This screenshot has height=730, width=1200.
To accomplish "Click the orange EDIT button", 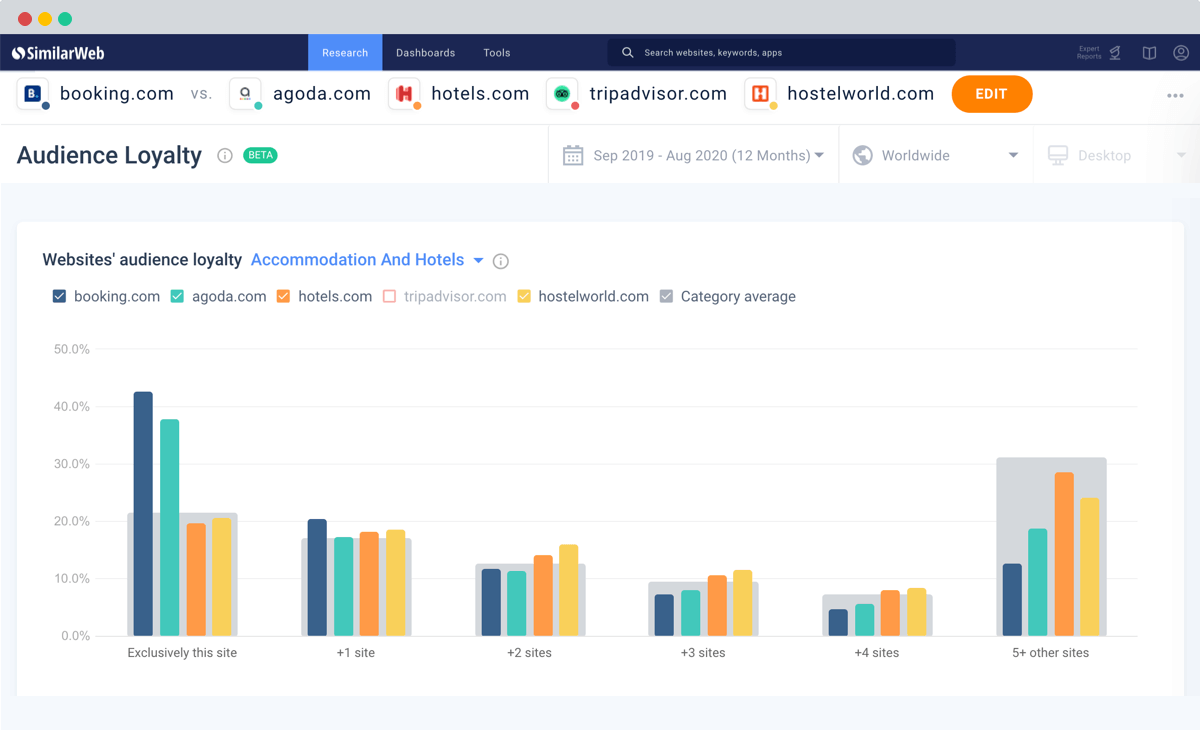I will pos(992,94).
